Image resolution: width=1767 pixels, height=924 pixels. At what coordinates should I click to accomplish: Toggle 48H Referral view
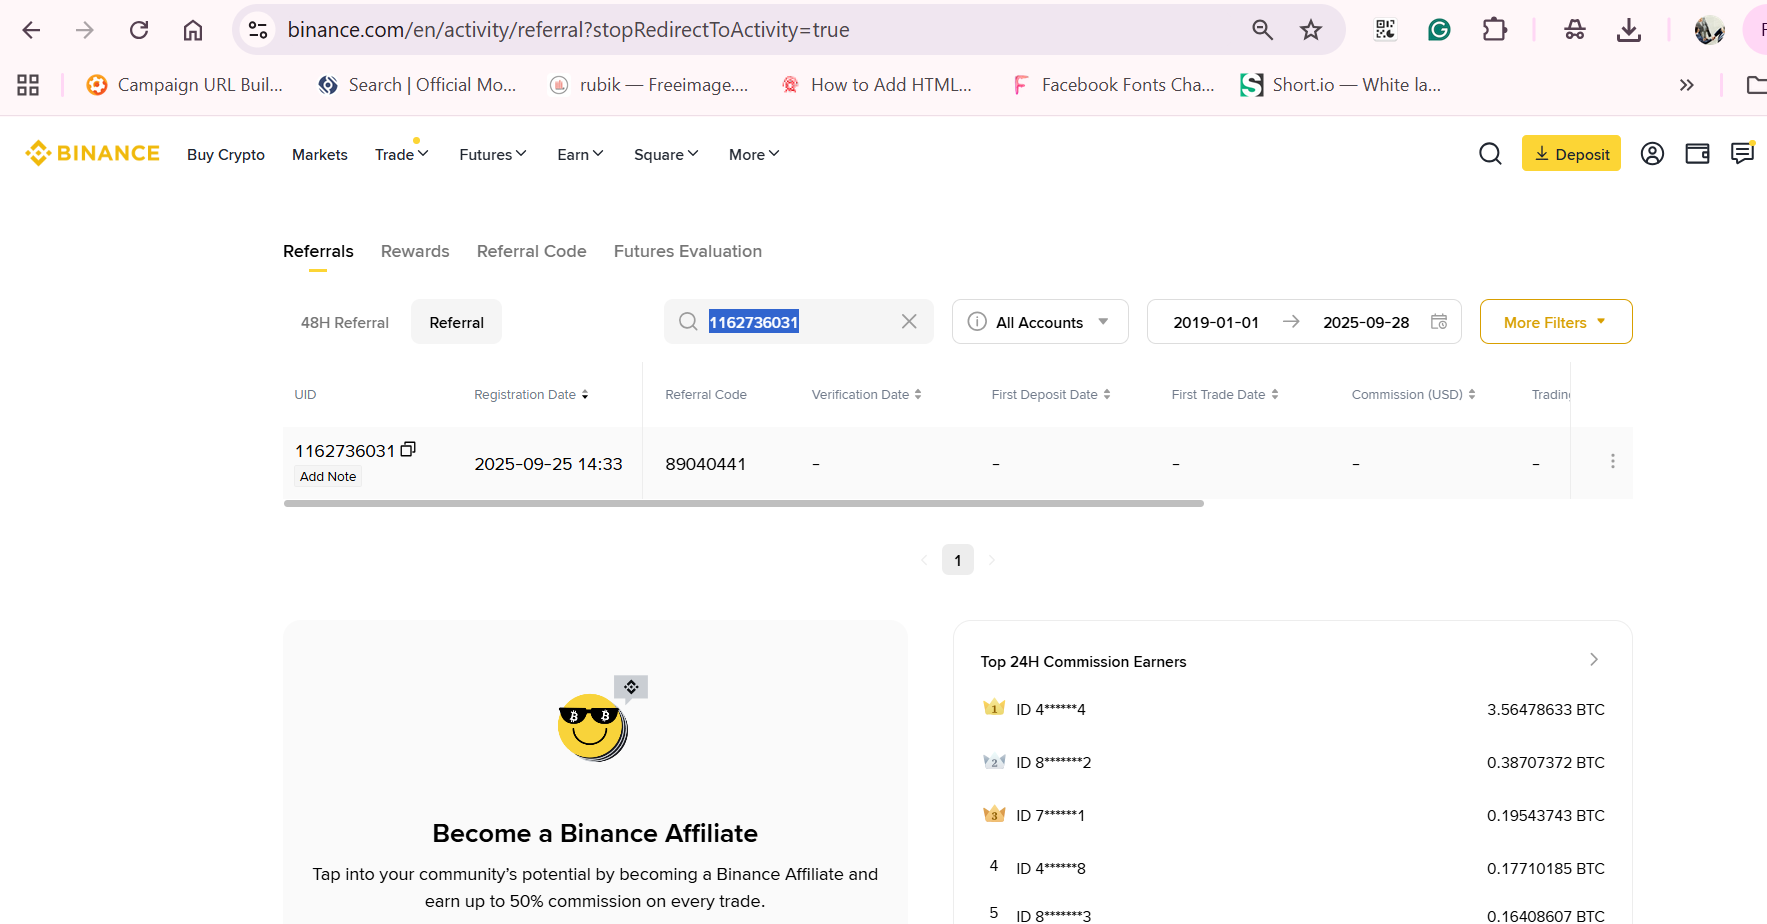click(x=345, y=323)
